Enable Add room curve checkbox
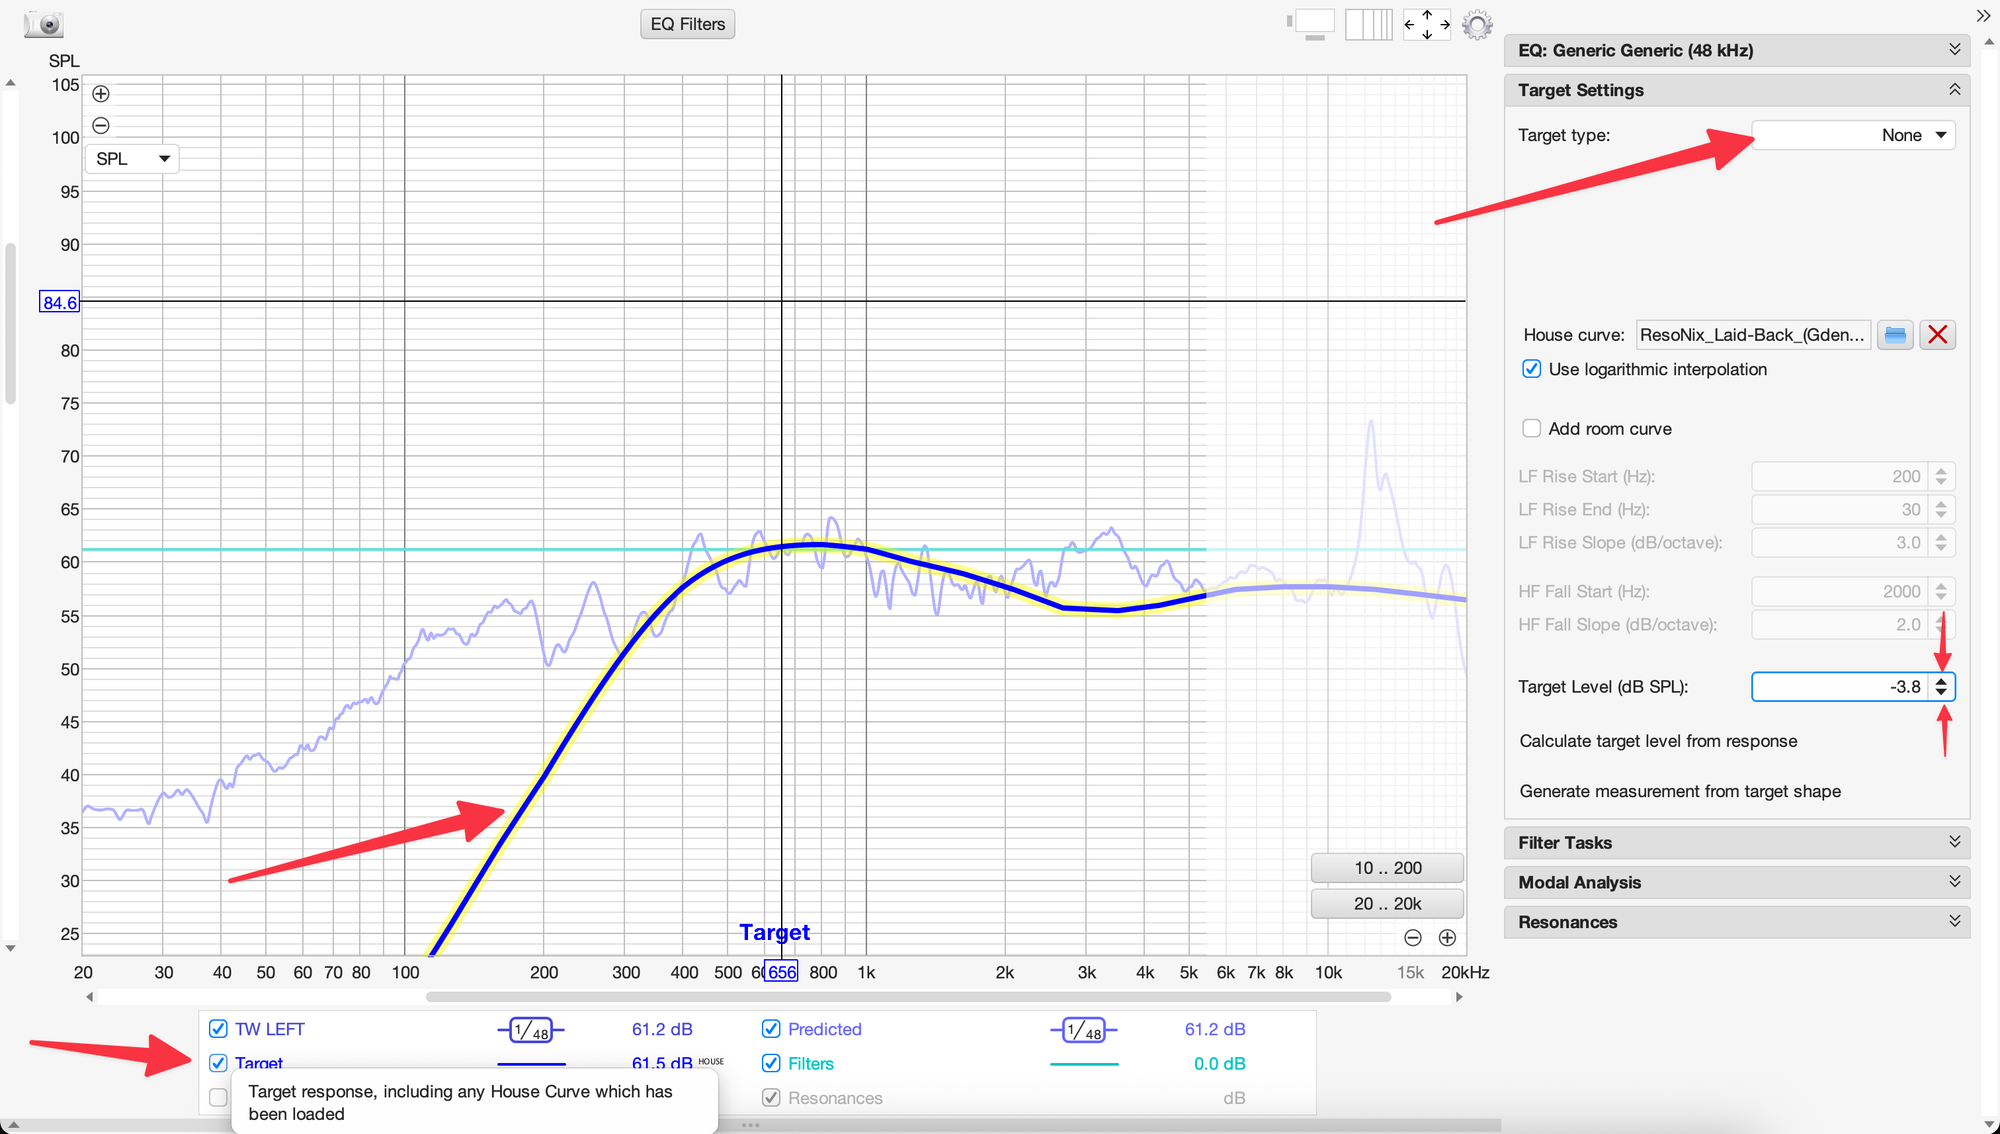Viewport: 2000px width, 1134px height. pos(1531,429)
